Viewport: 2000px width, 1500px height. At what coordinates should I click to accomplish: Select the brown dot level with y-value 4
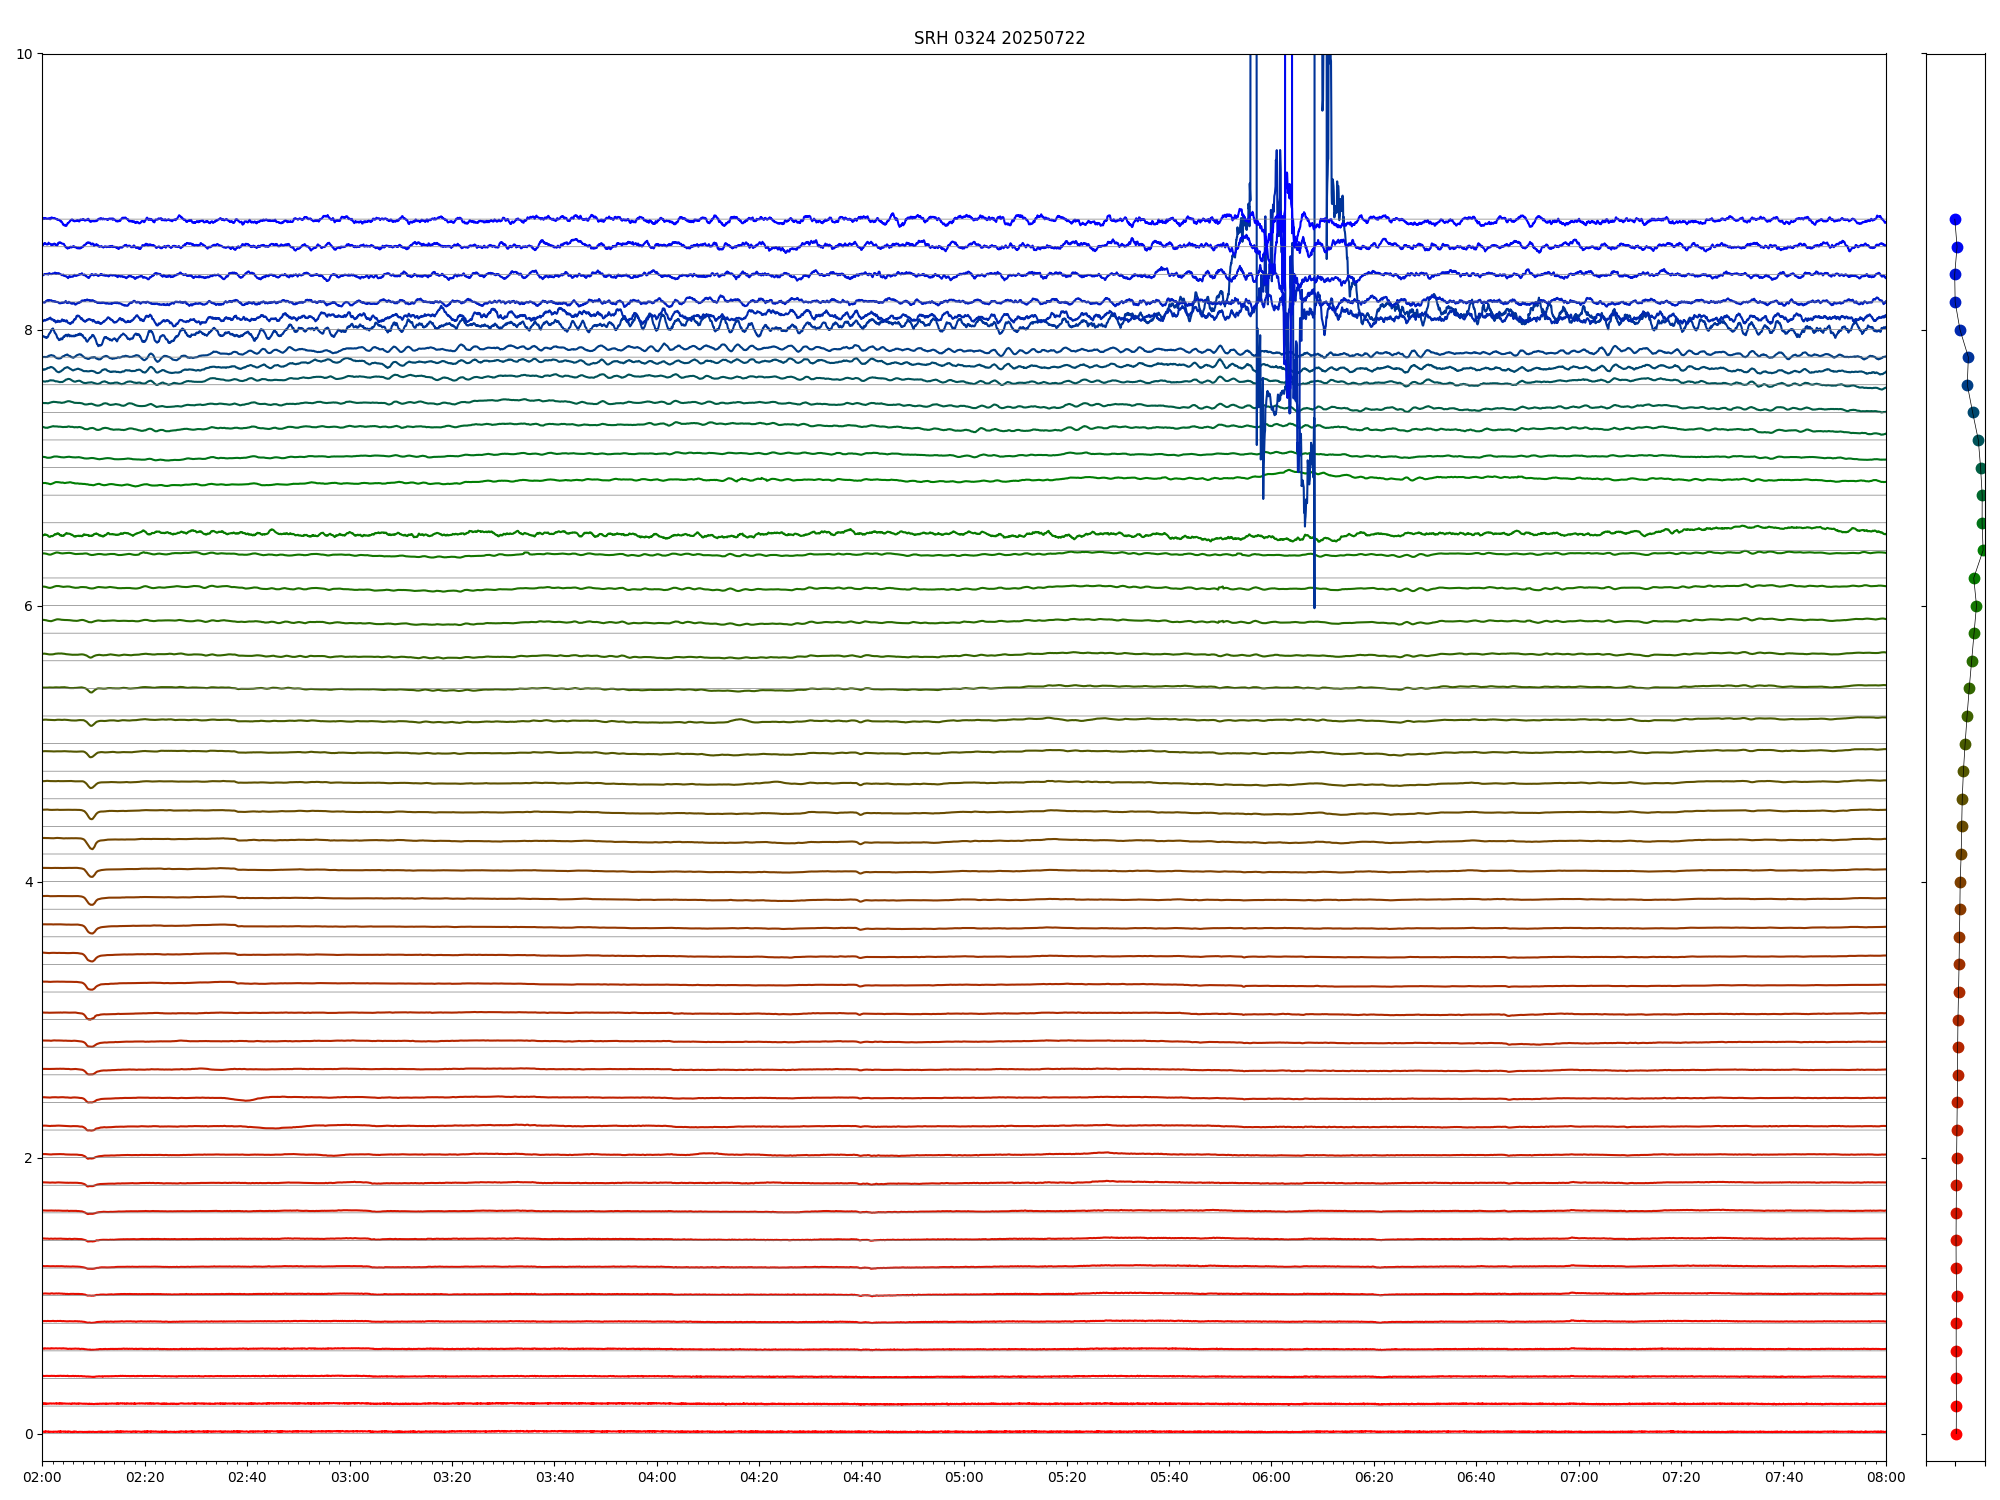click(x=1960, y=882)
